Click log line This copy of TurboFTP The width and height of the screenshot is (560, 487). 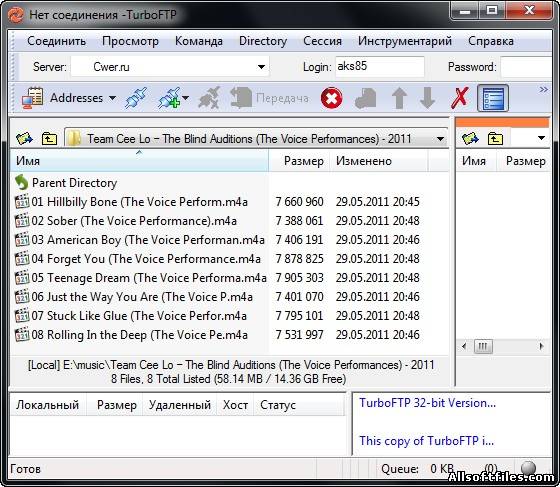(426, 441)
